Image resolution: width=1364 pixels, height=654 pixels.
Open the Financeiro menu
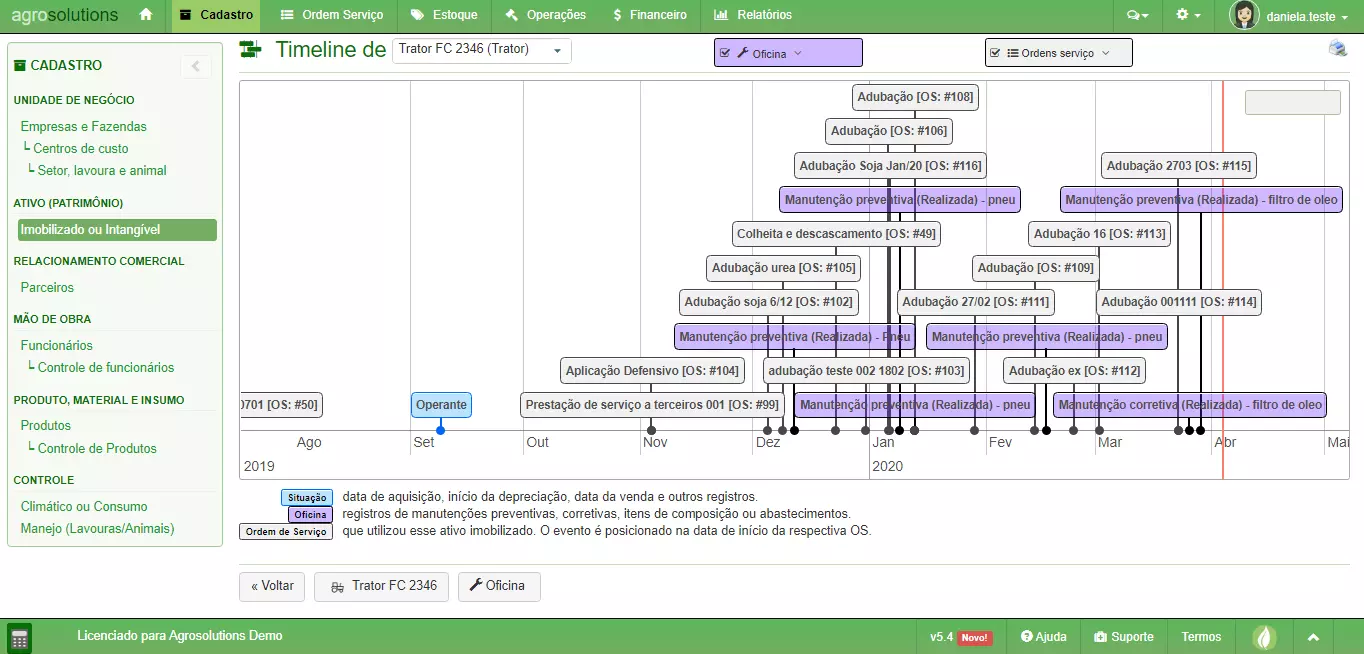[648, 15]
